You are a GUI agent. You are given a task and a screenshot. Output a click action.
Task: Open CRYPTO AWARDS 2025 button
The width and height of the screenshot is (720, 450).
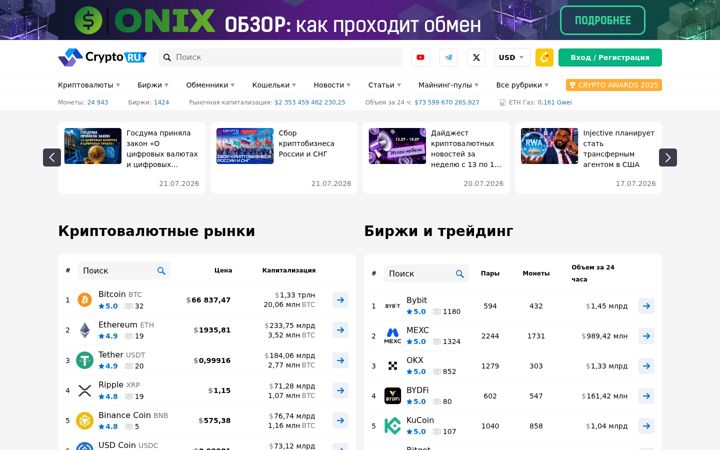614,85
